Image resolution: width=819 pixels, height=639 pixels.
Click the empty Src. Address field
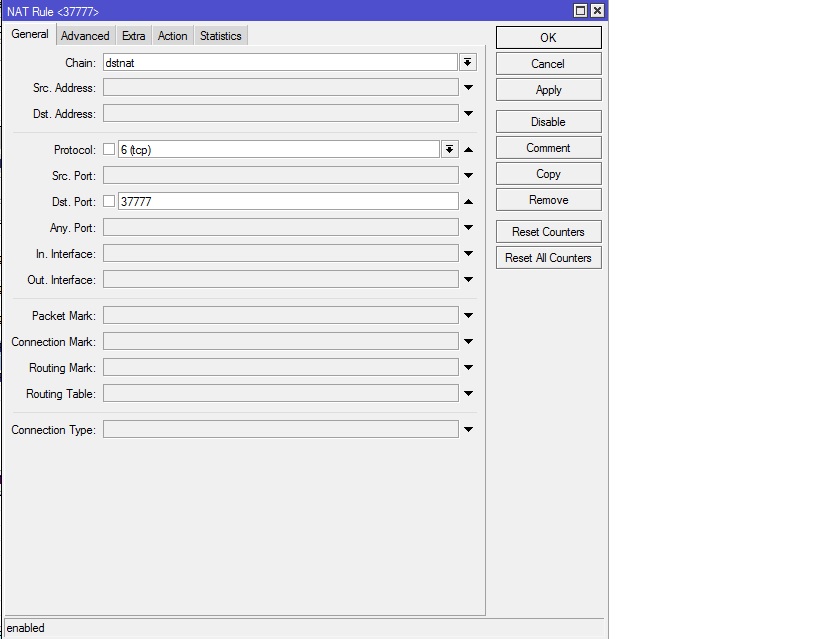point(280,87)
